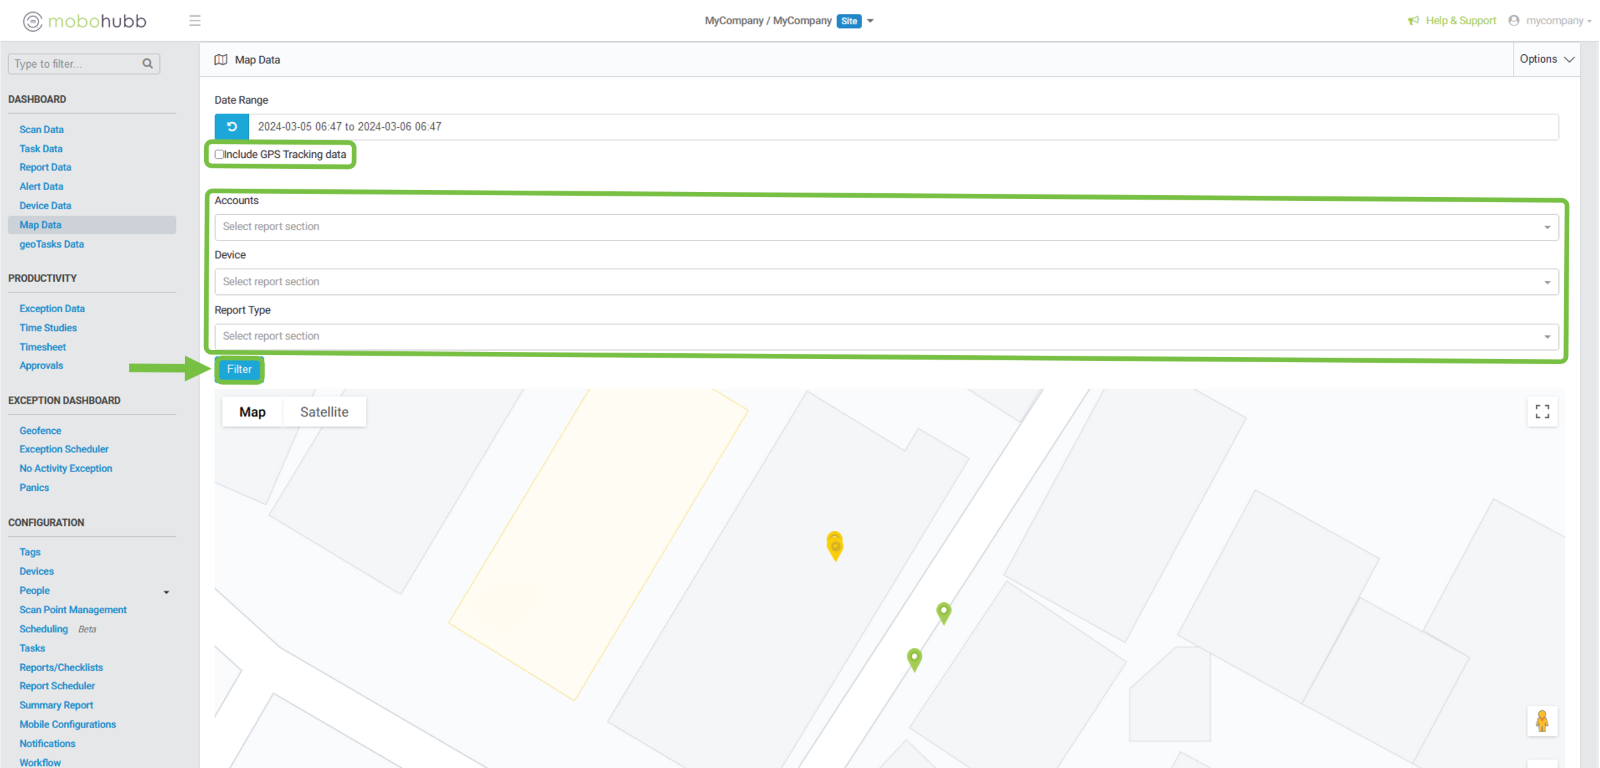Click the hamburger menu icon
Screen dimensions: 1600x768
coord(195,21)
